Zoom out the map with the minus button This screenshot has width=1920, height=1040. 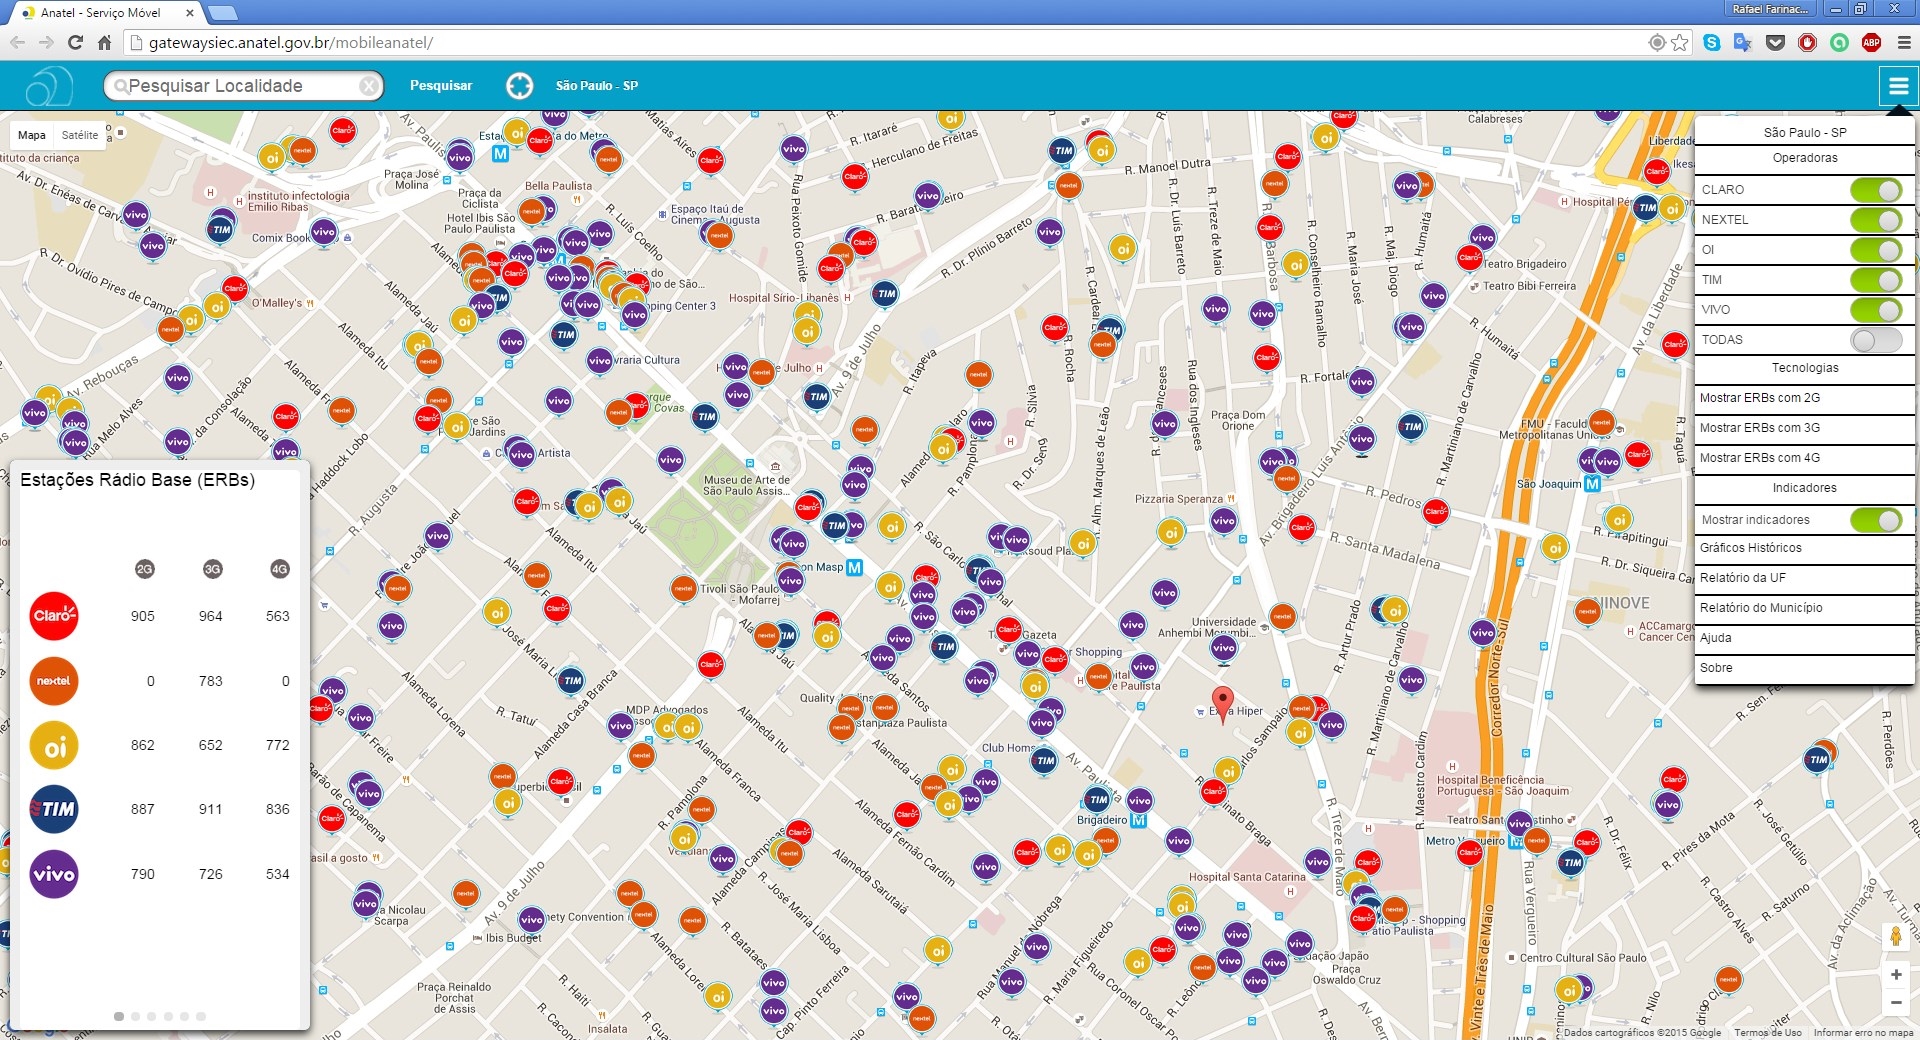tap(1895, 1002)
